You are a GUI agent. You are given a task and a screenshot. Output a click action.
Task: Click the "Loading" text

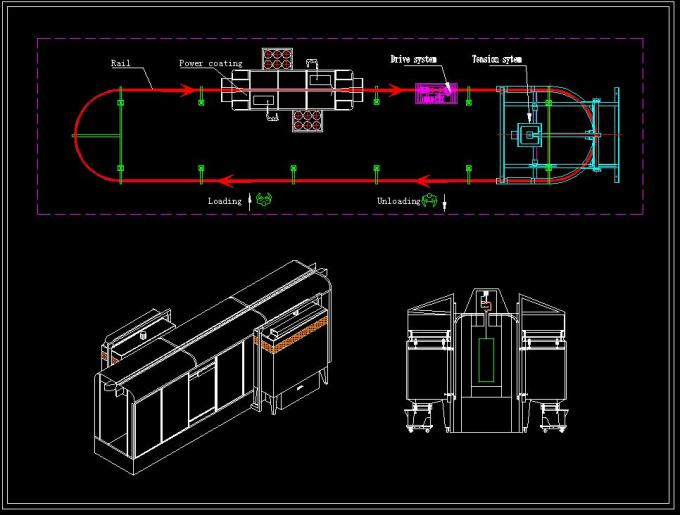click(x=224, y=201)
